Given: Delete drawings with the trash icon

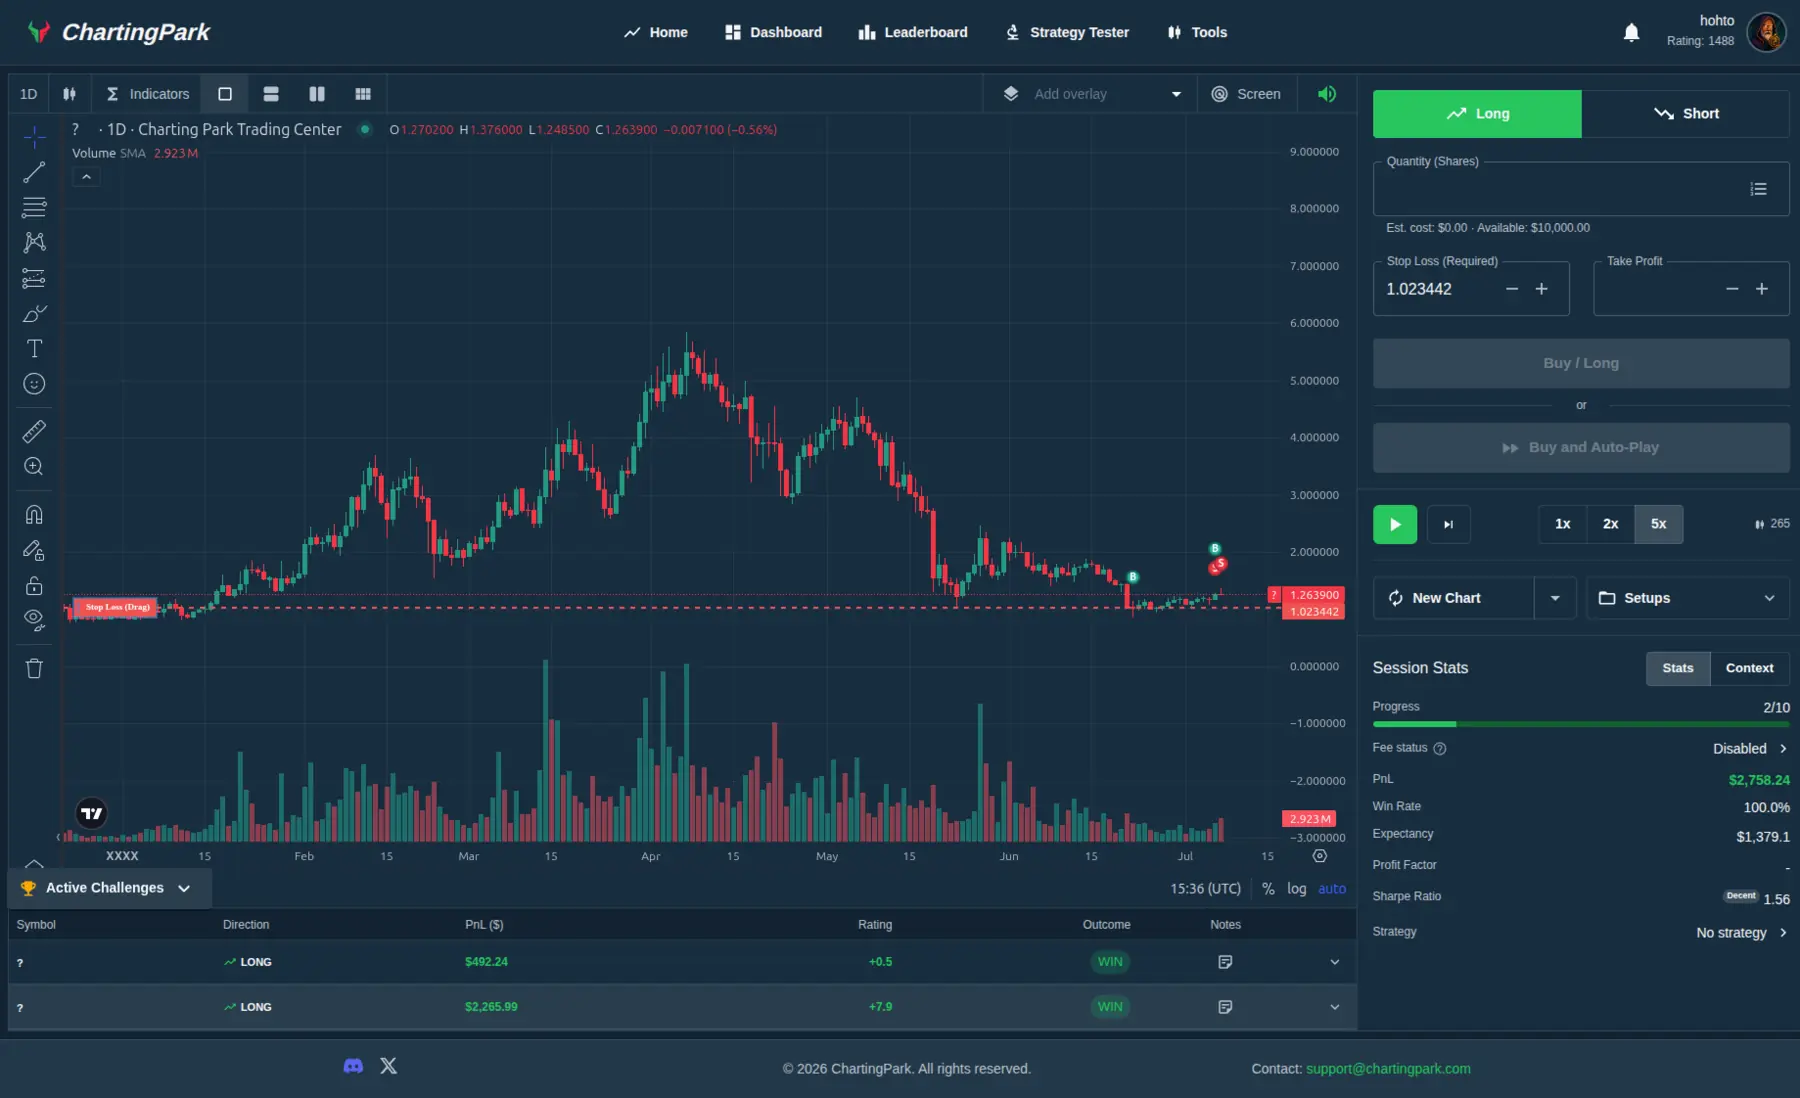Looking at the screenshot, I should [34, 668].
